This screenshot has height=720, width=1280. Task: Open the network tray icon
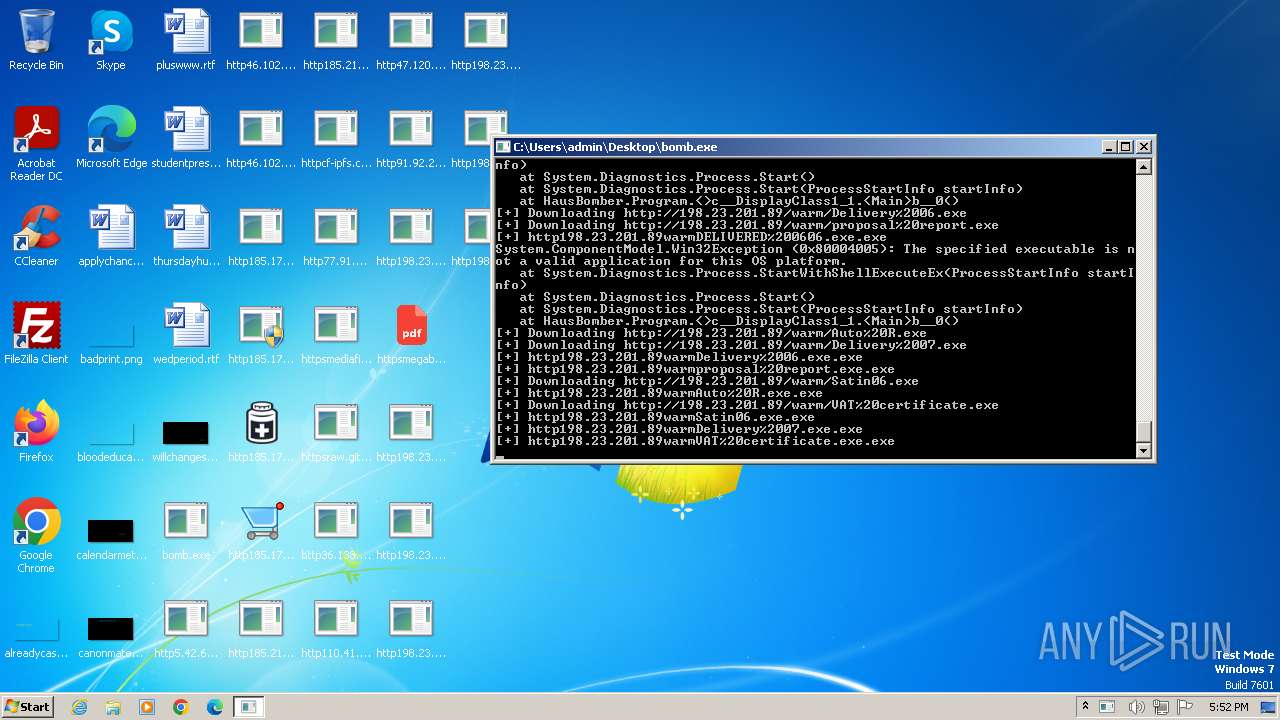tap(1161, 707)
